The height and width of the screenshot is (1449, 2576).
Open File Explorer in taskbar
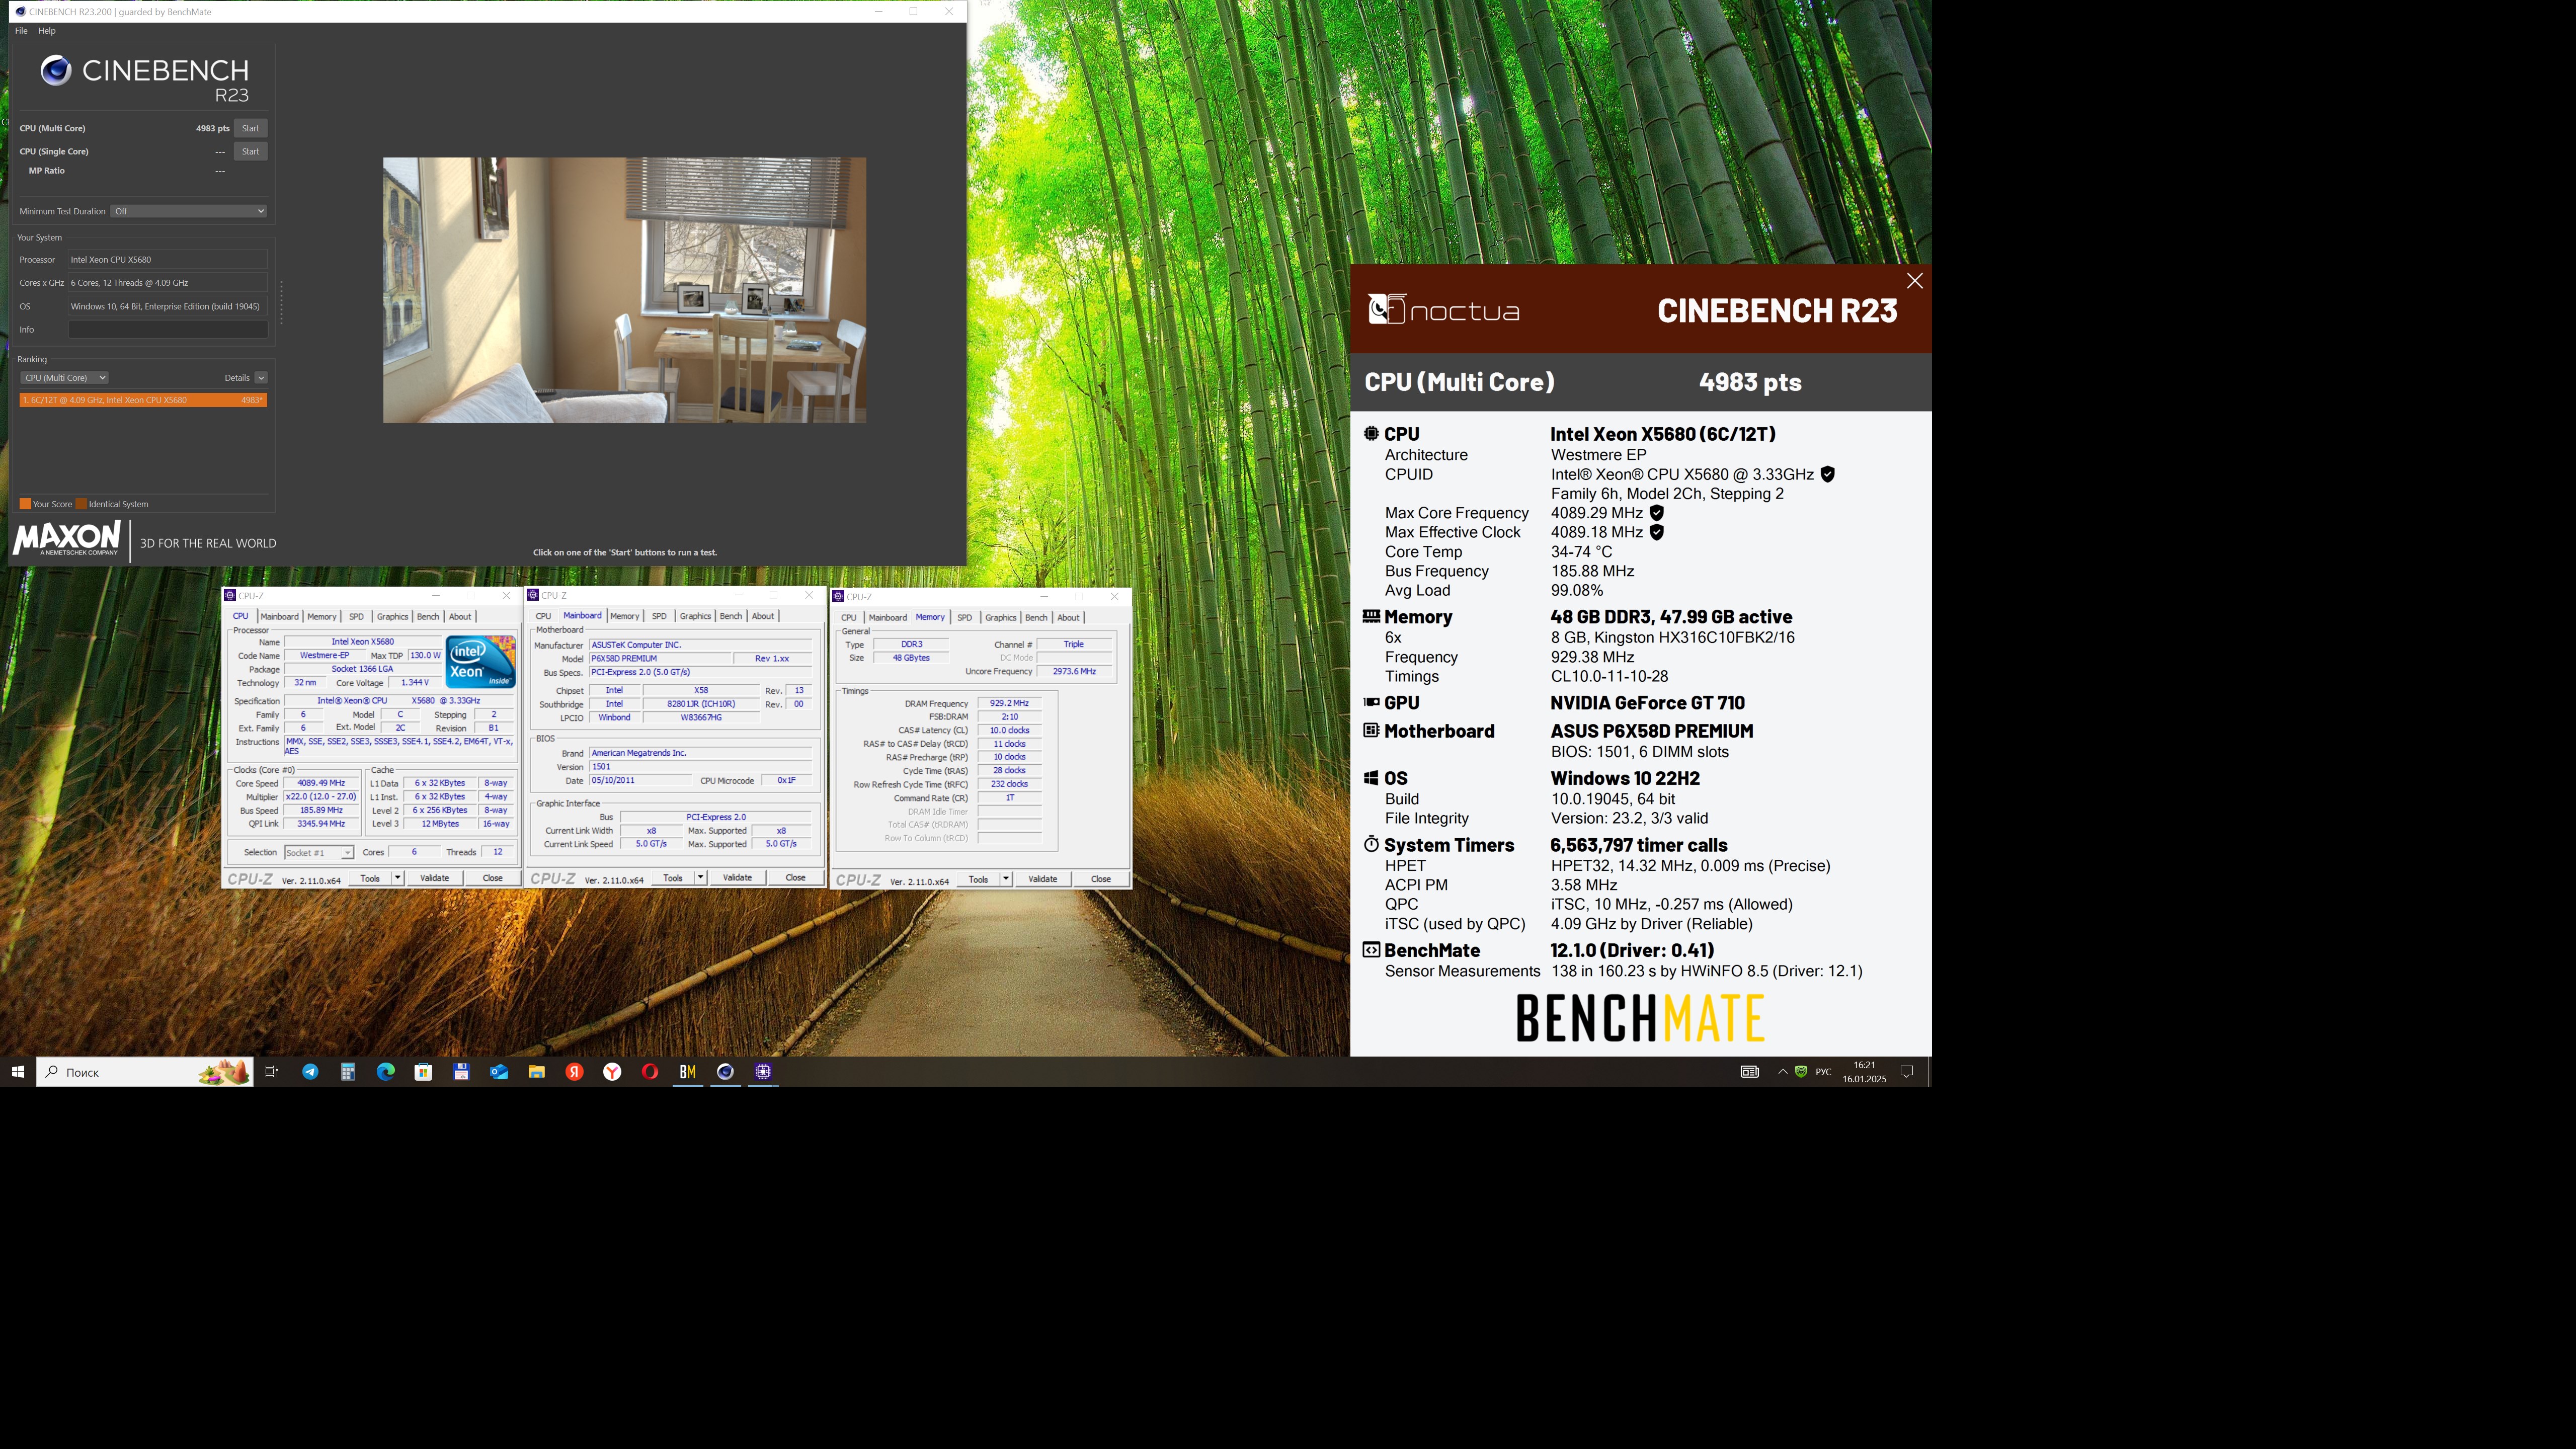coord(537,1072)
